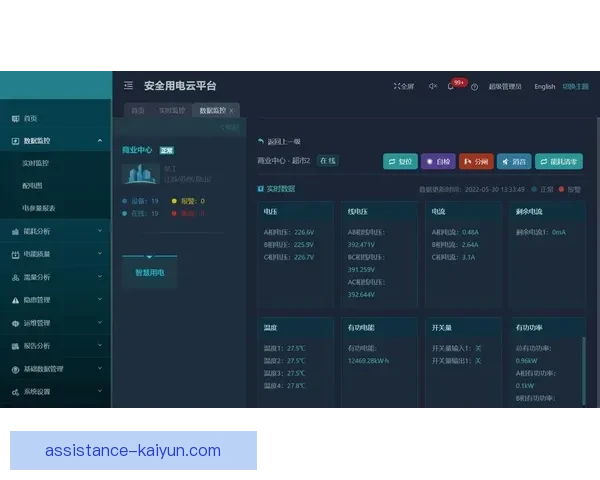Click the 基础数据管理 sidebar icon

(15, 369)
